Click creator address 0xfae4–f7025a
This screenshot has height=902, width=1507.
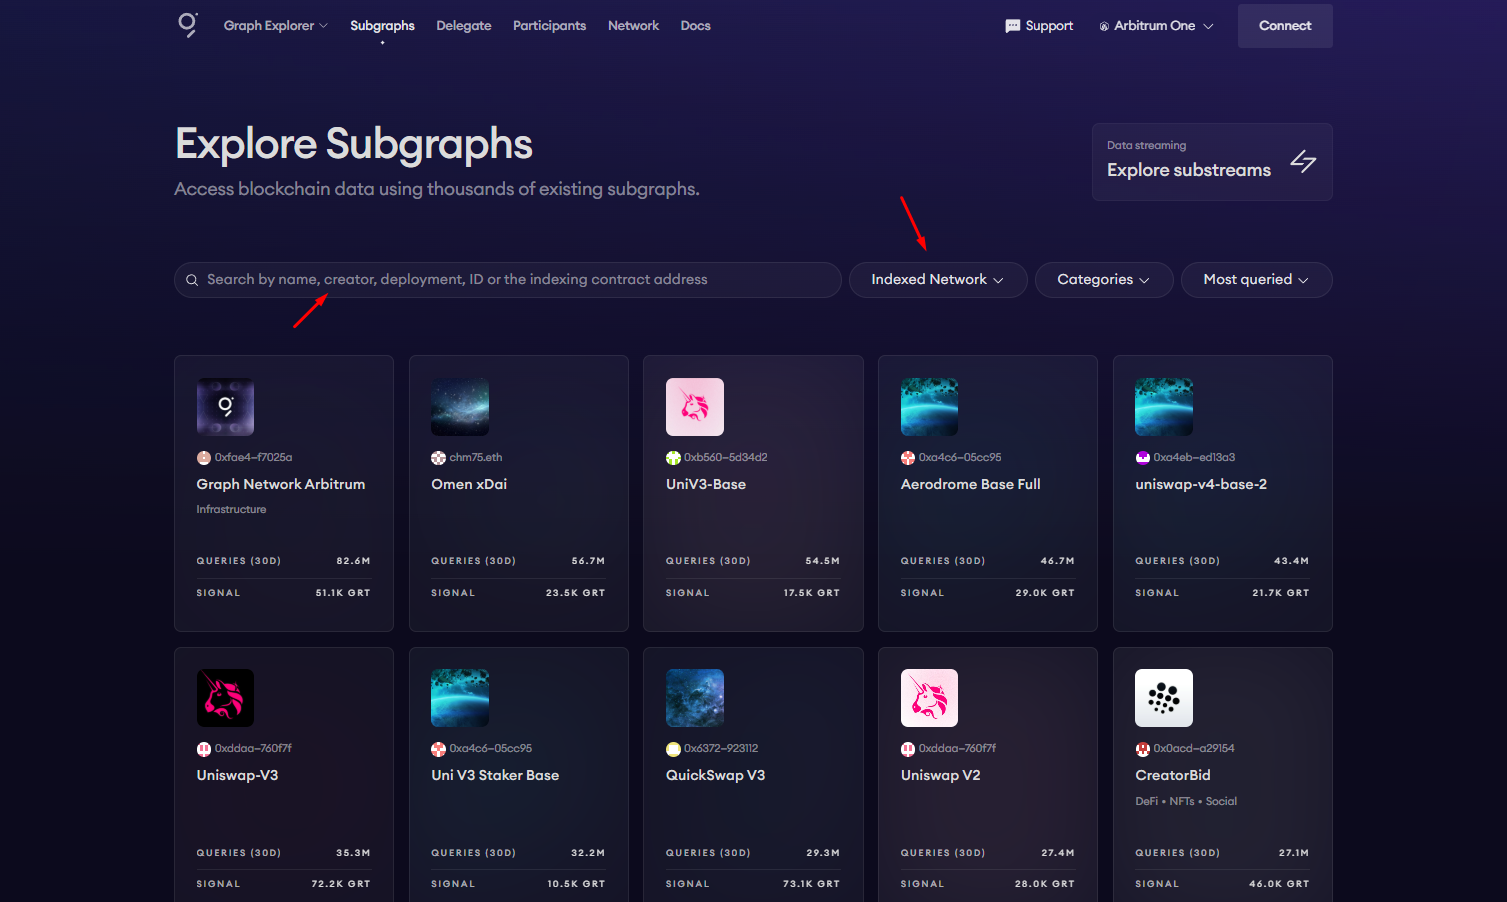click(253, 458)
